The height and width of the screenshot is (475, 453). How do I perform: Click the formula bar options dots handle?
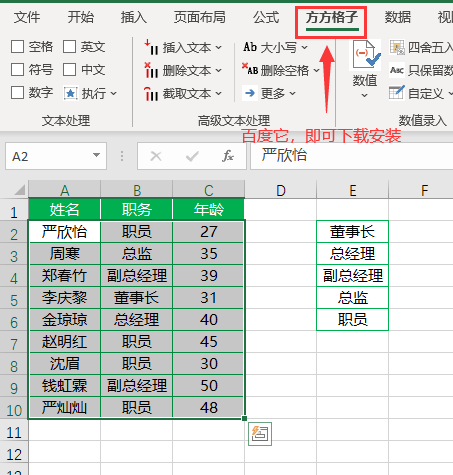coord(122,156)
